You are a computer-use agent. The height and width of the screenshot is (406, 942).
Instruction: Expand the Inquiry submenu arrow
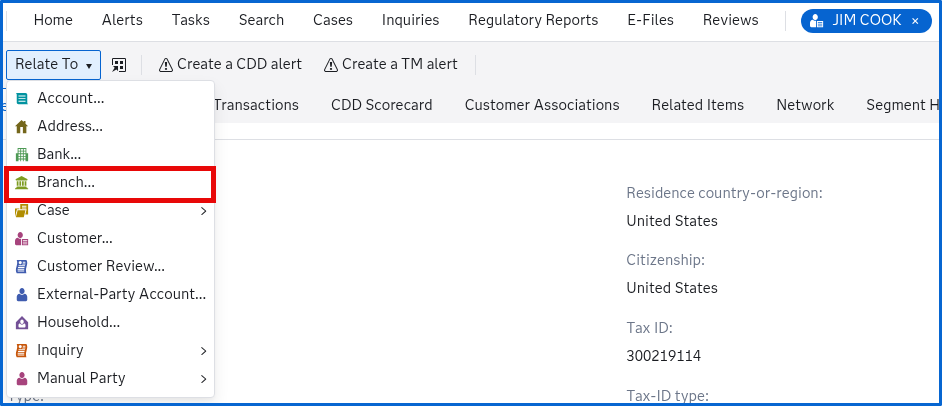coord(203,350)
